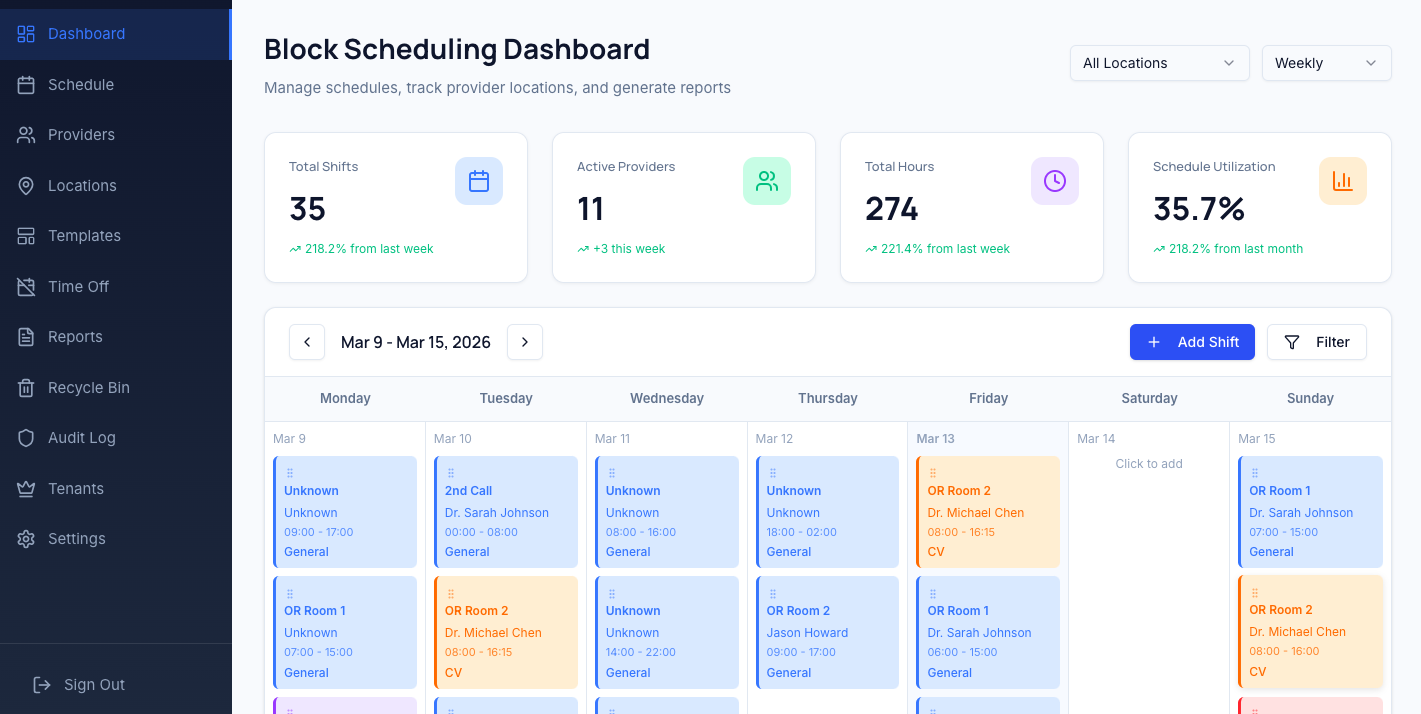The image size is (1421, 714).
Task: Click the Templates layout icon
Action: 27,236
